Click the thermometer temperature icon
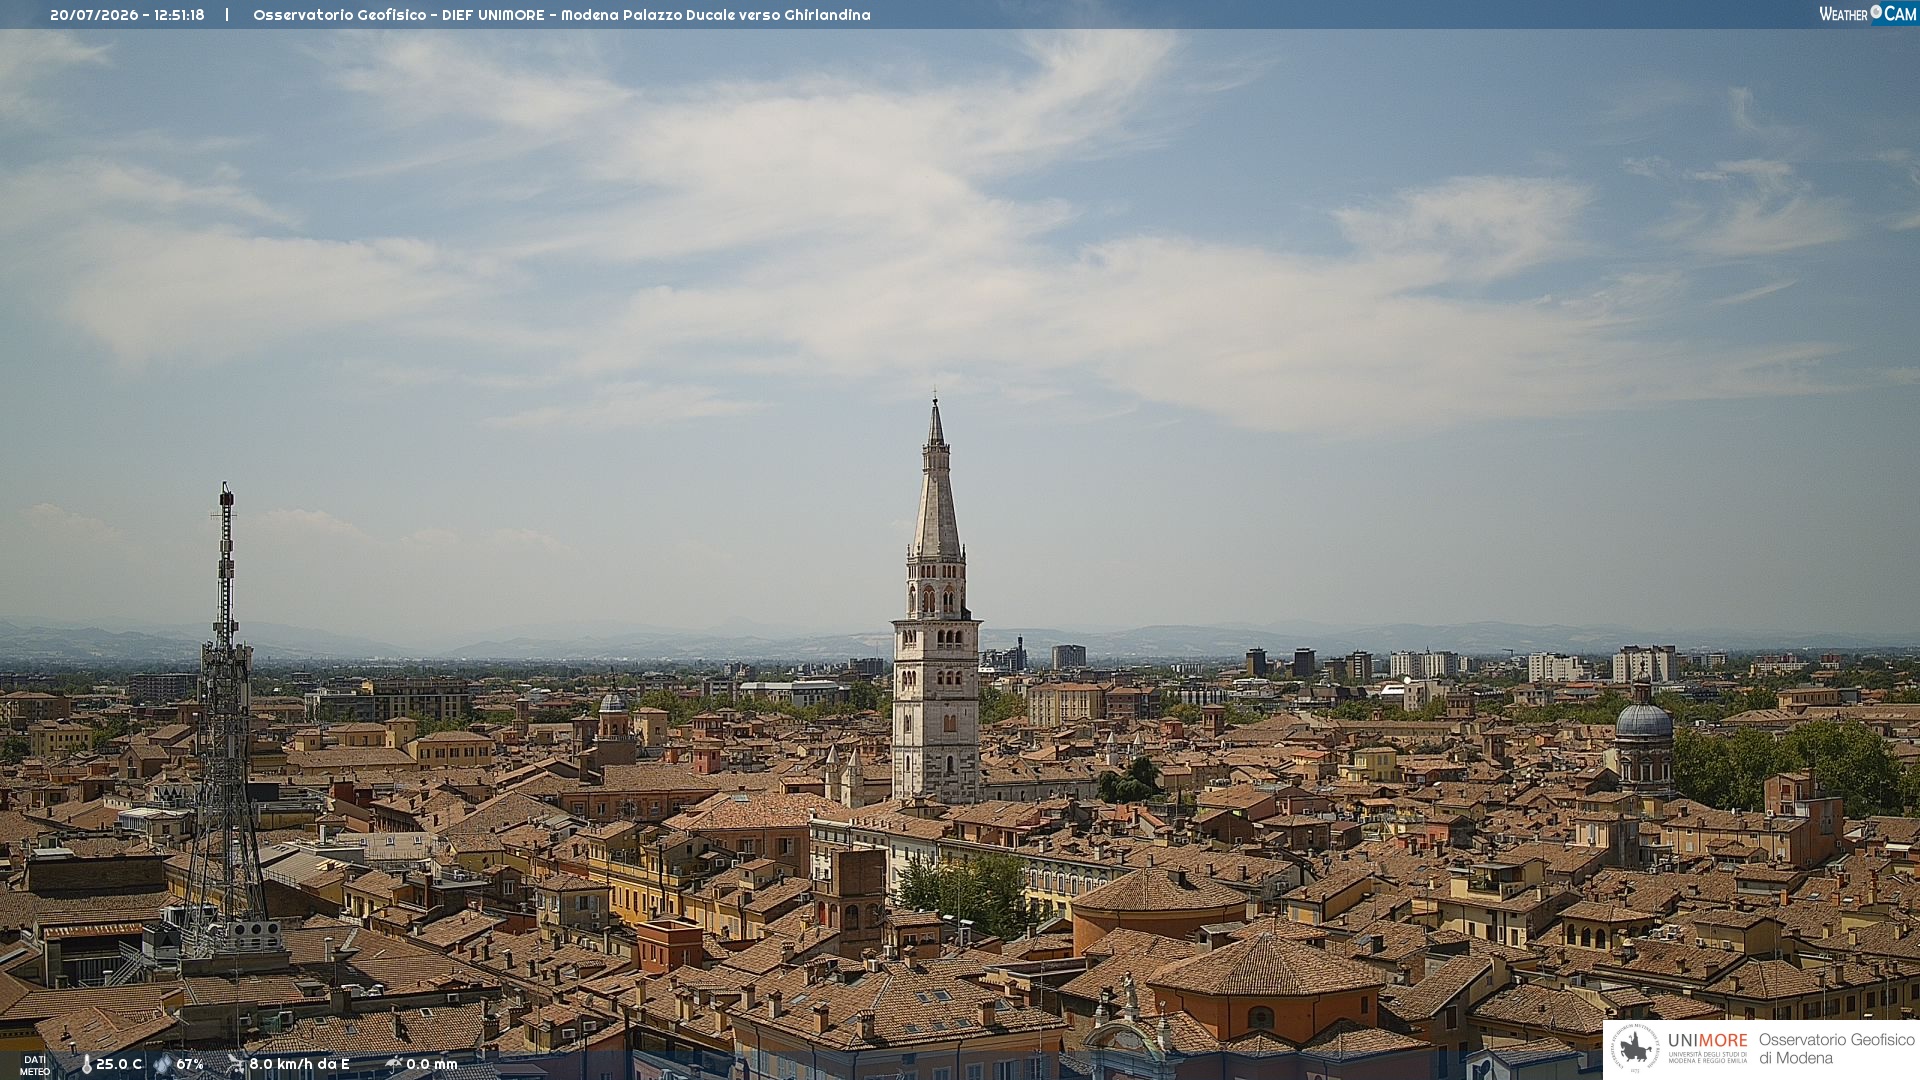Screen dimensions: 1920x1080 (x=86, y=1065)
